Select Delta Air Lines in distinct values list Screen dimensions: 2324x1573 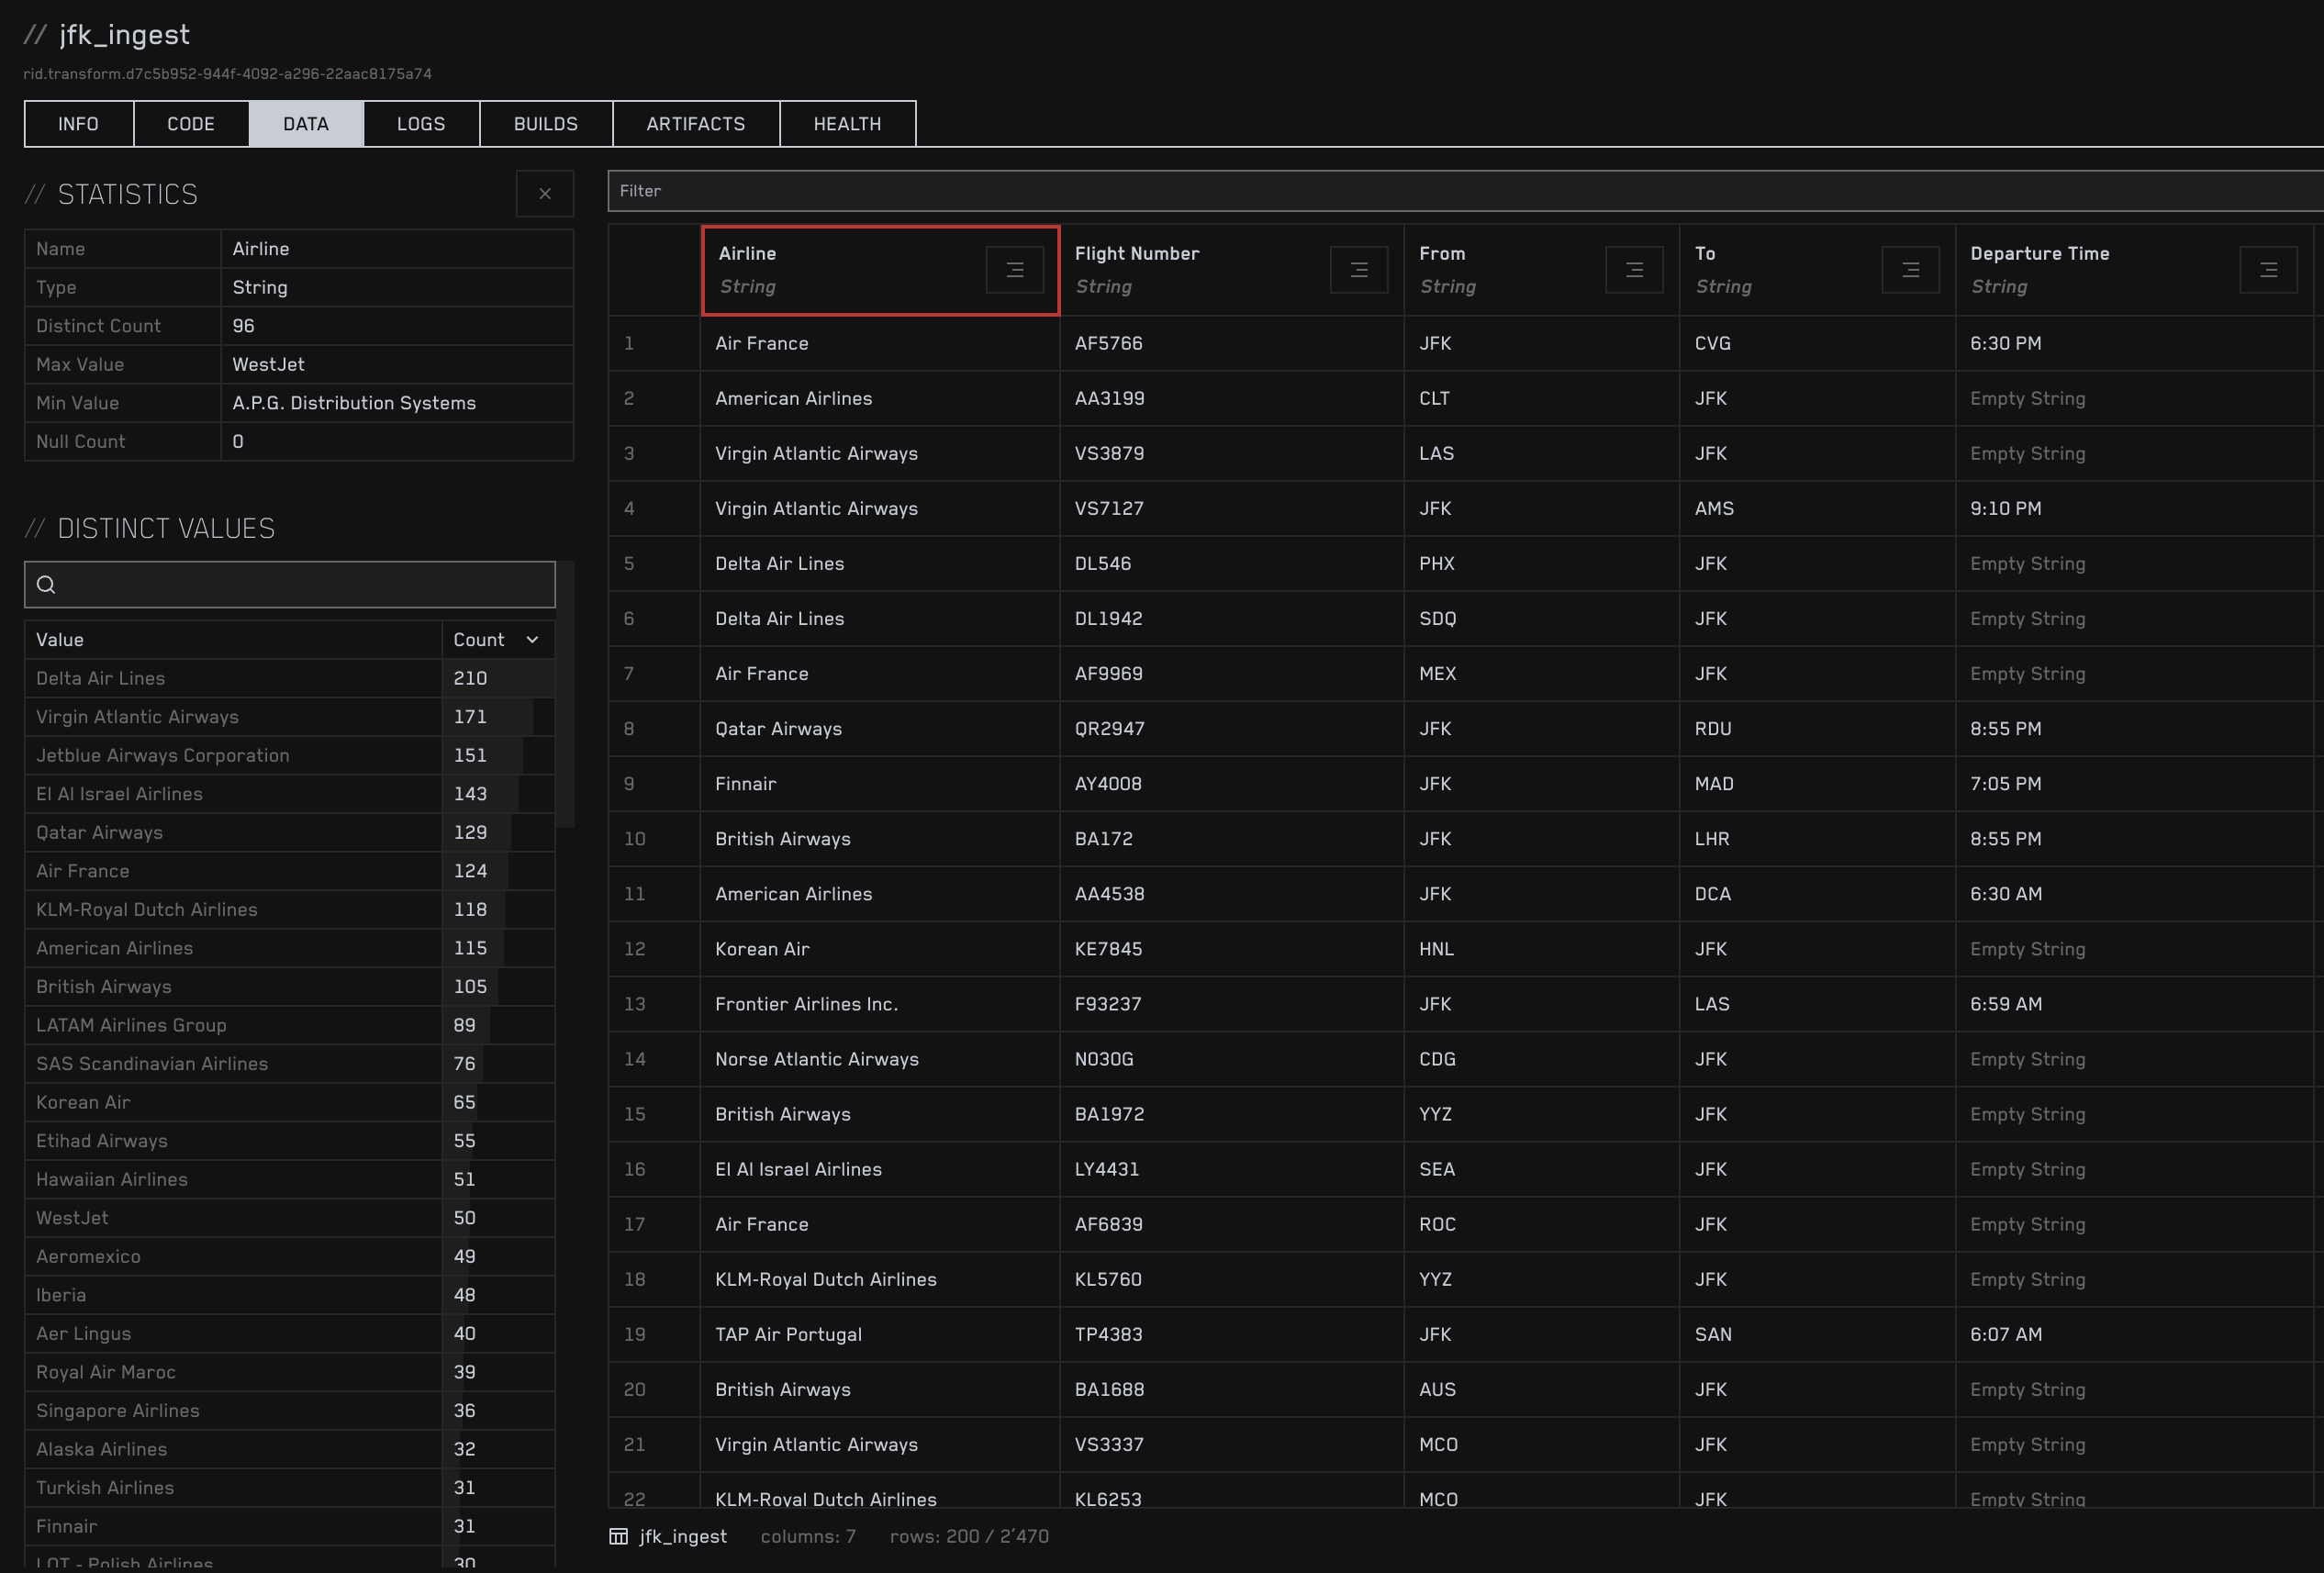[x=290, y=678]
